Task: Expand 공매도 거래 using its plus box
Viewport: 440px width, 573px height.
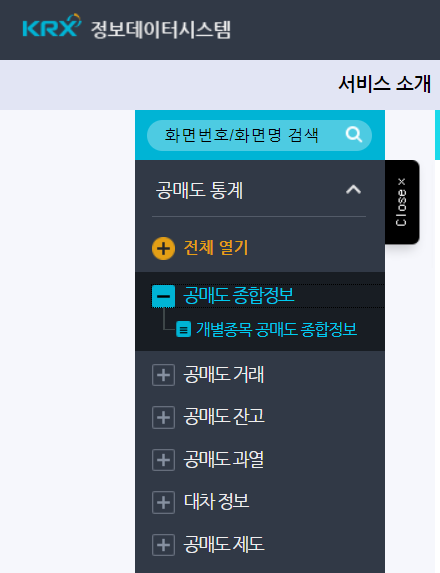Action: pyautogui.click(x=163, y=375)
